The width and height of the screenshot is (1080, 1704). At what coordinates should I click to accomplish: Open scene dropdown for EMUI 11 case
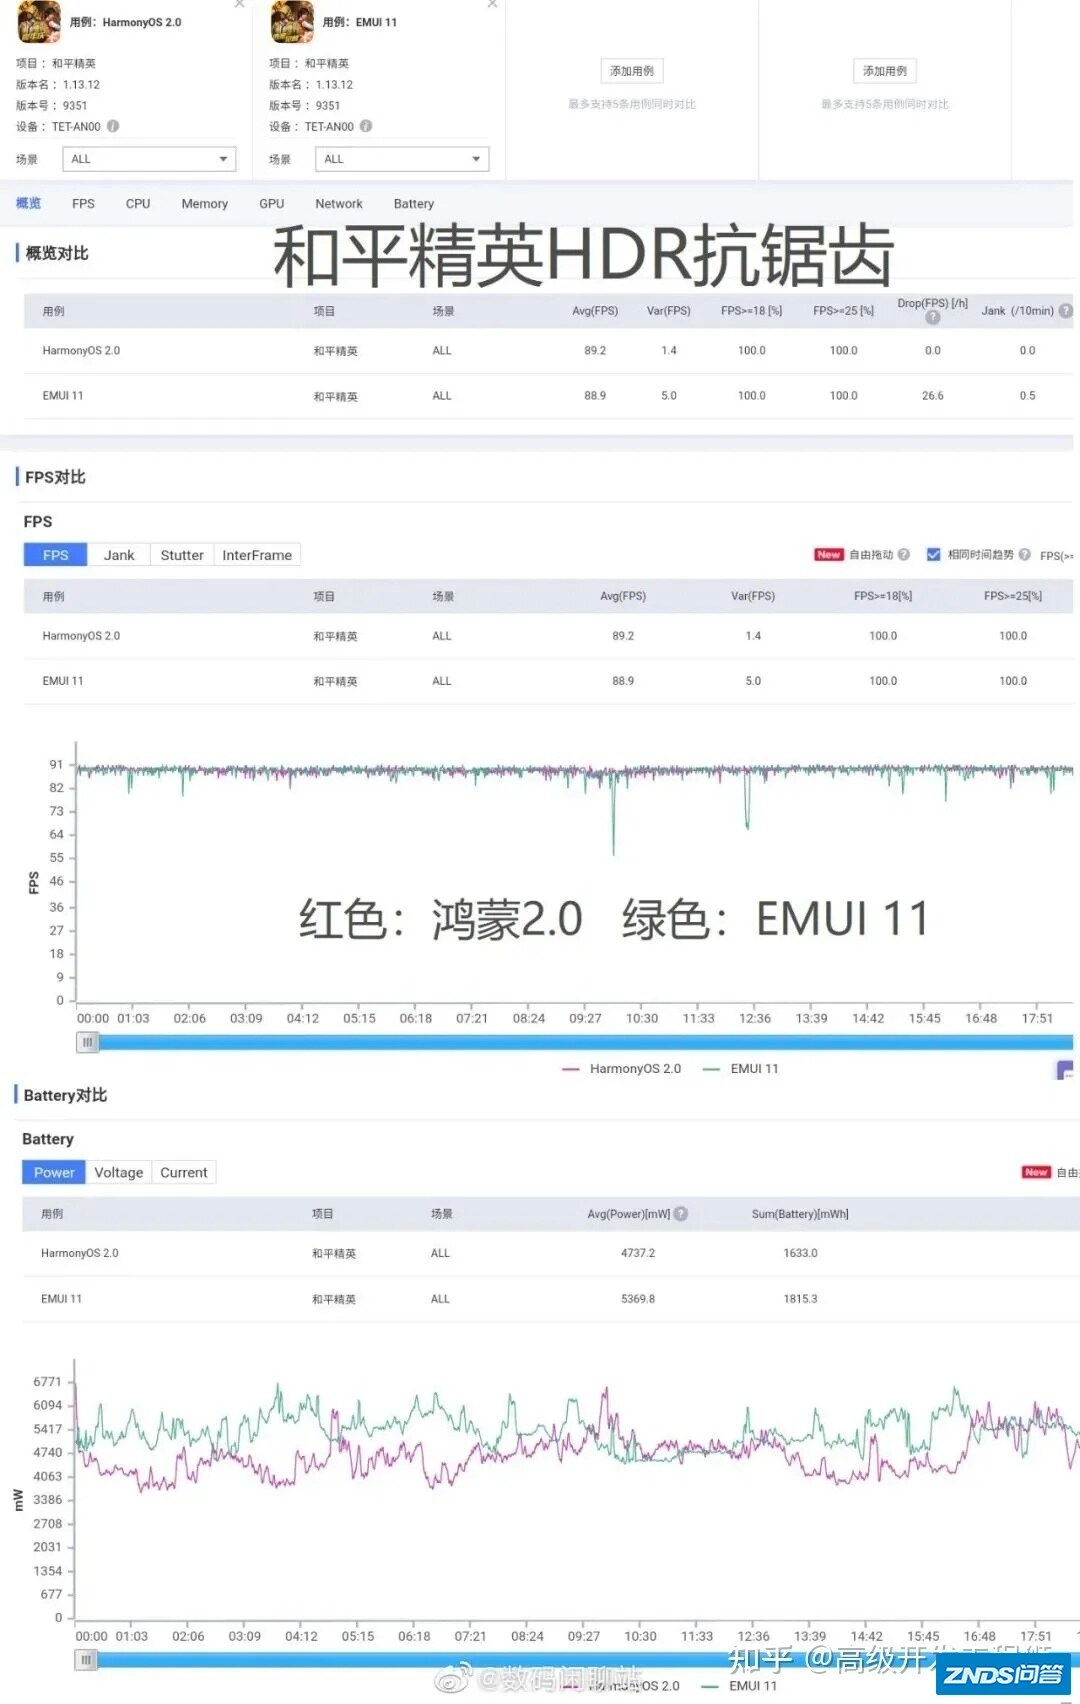tap(402, 159)
